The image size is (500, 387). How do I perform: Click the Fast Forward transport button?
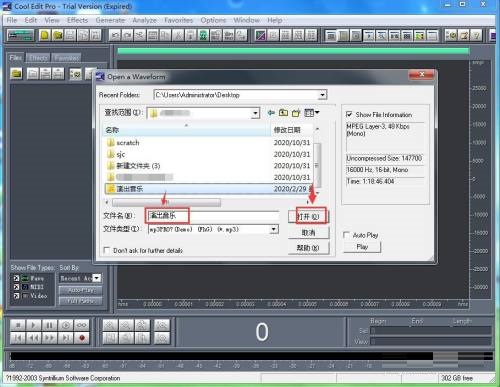pyautogui.click(x=49, y=338)
